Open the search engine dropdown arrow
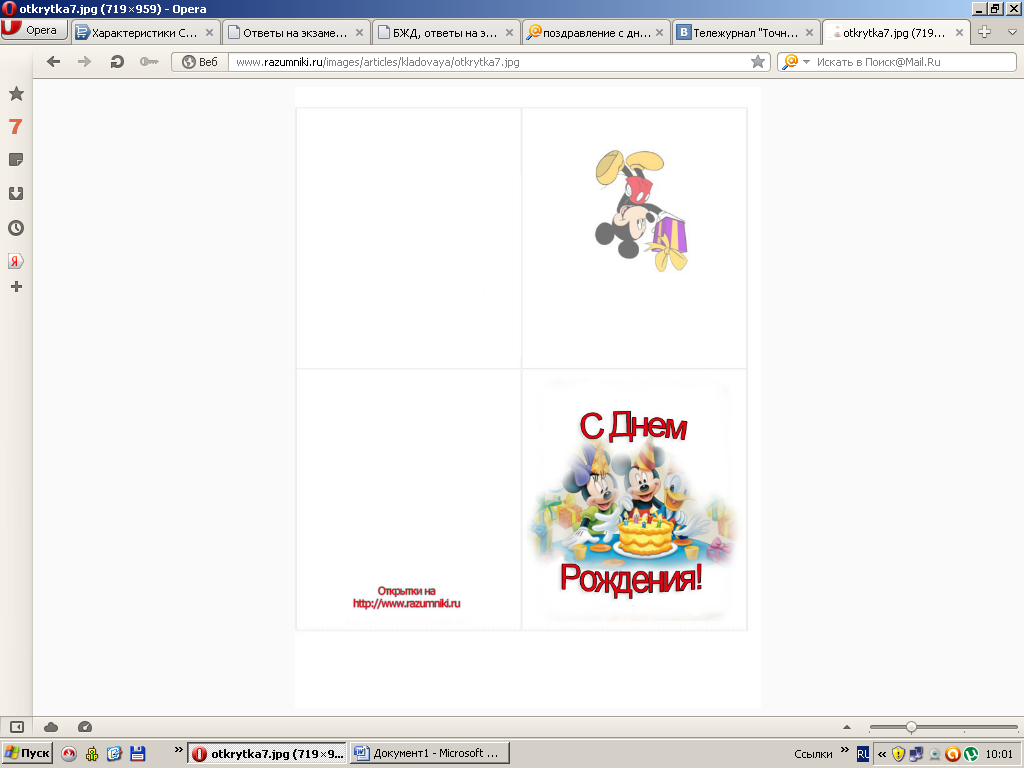Image resolution: width=1024 pixels, height=768 pixels. coord(807,62)
